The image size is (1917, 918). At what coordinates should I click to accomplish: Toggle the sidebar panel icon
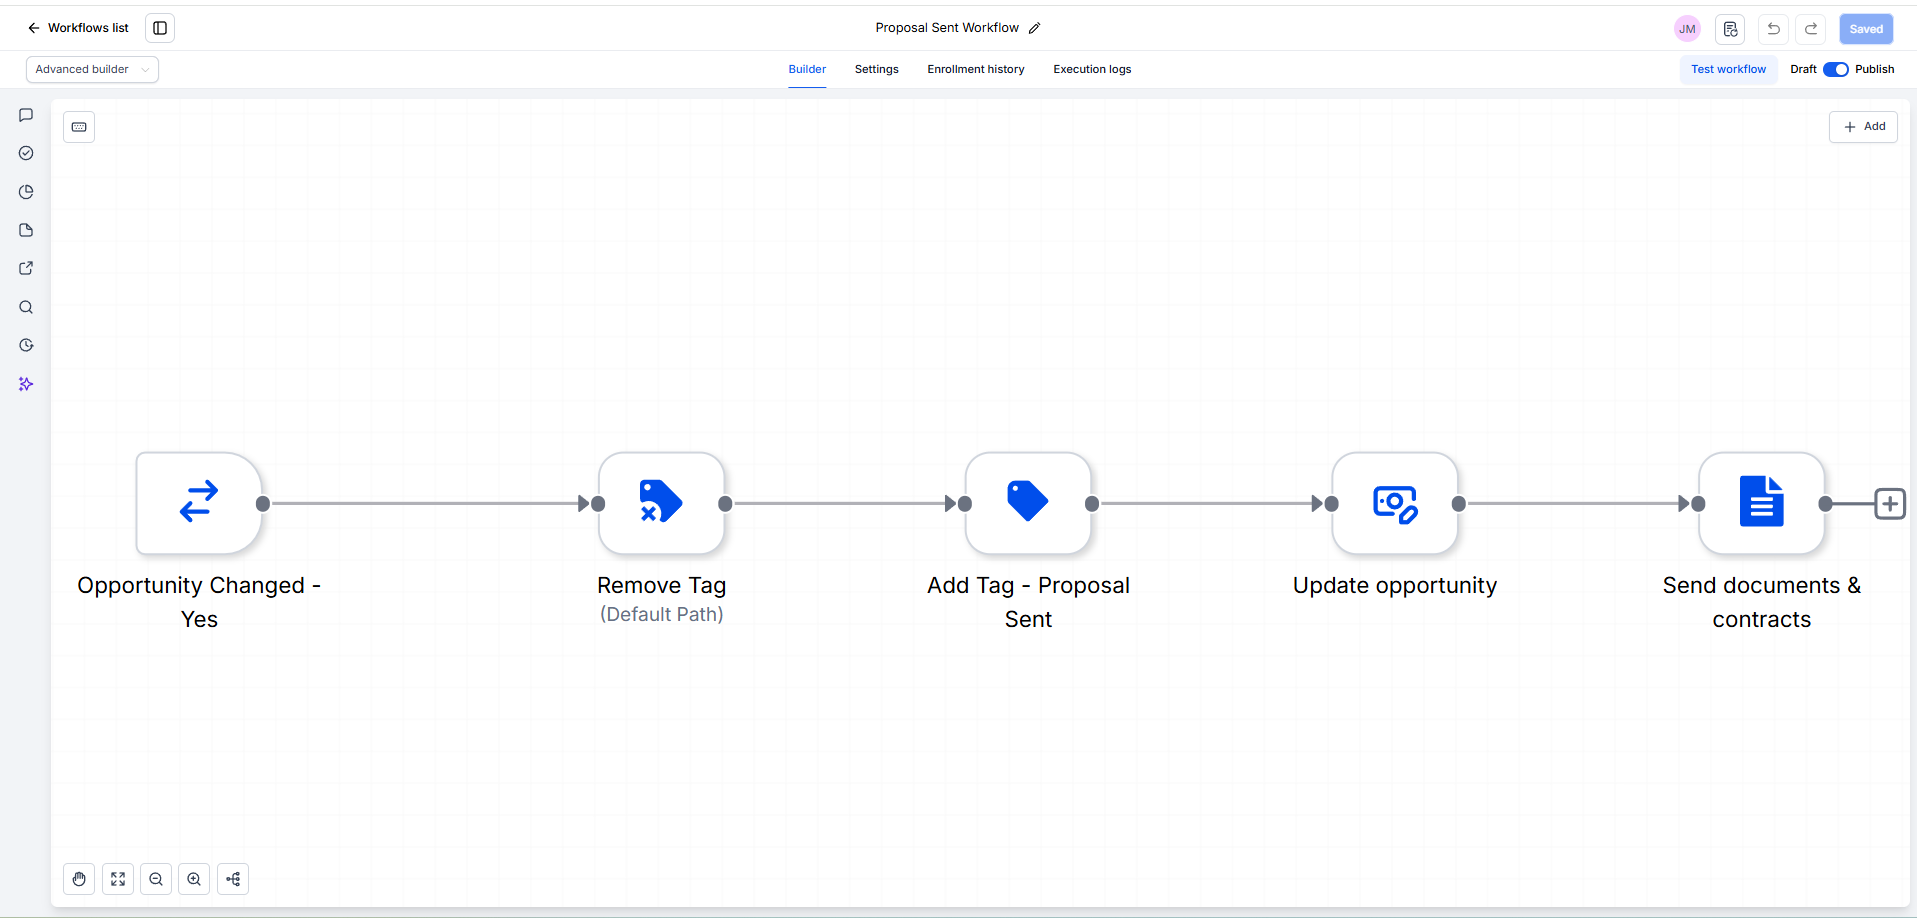(160, 28)
